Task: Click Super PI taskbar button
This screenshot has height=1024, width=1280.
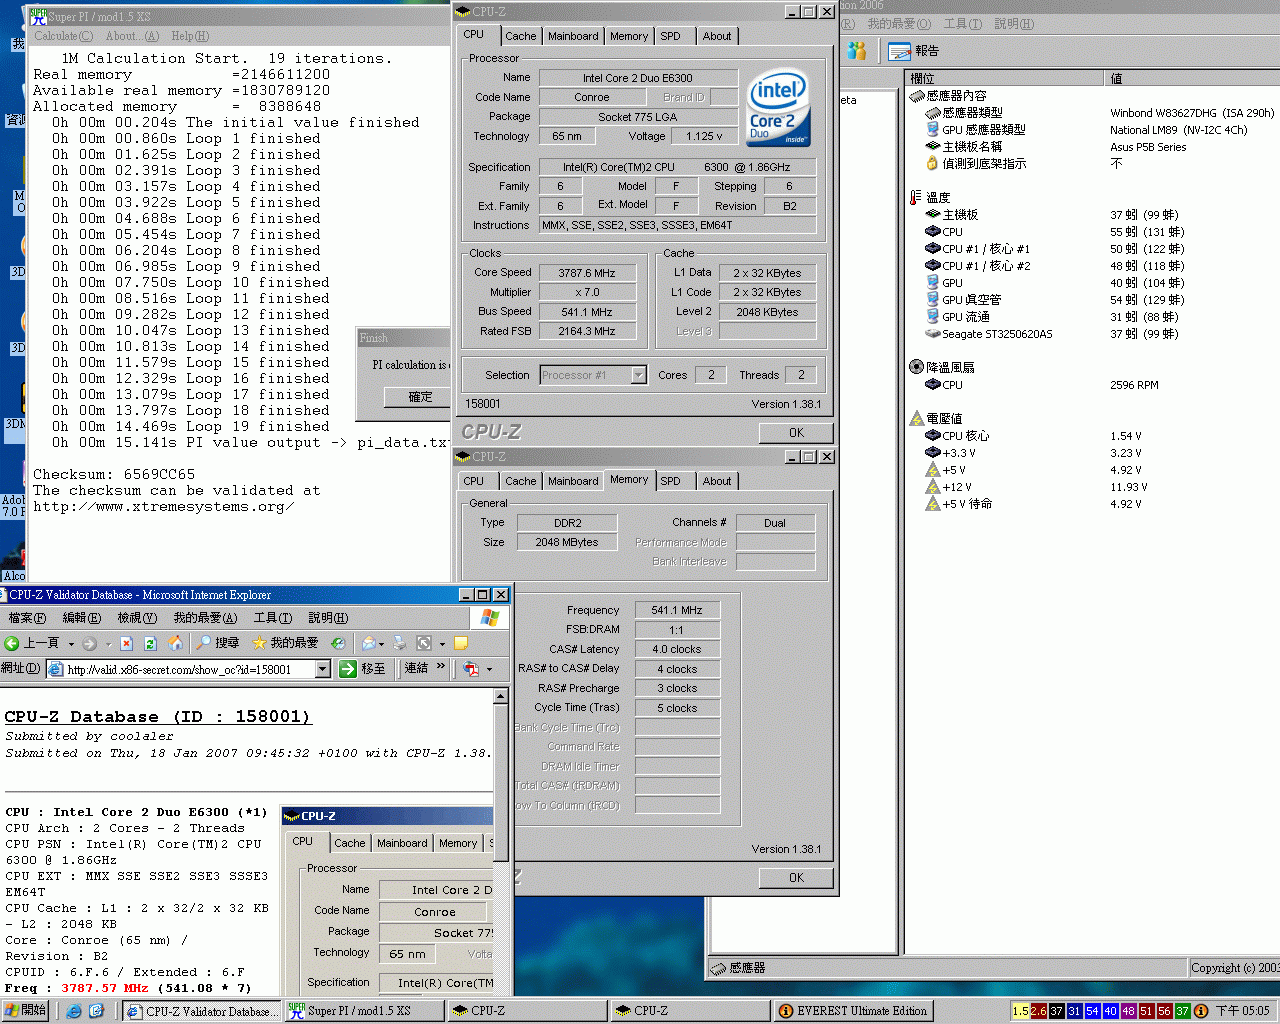Action: click(364, 1011)
